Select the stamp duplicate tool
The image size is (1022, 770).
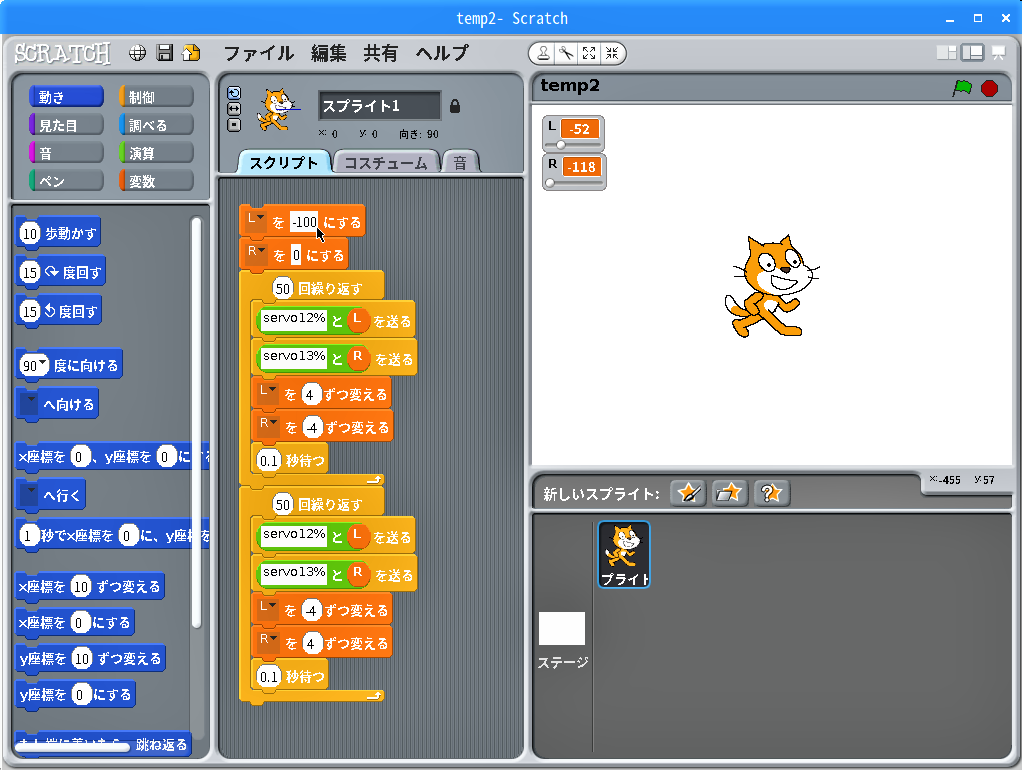click(x=543, y=53)
